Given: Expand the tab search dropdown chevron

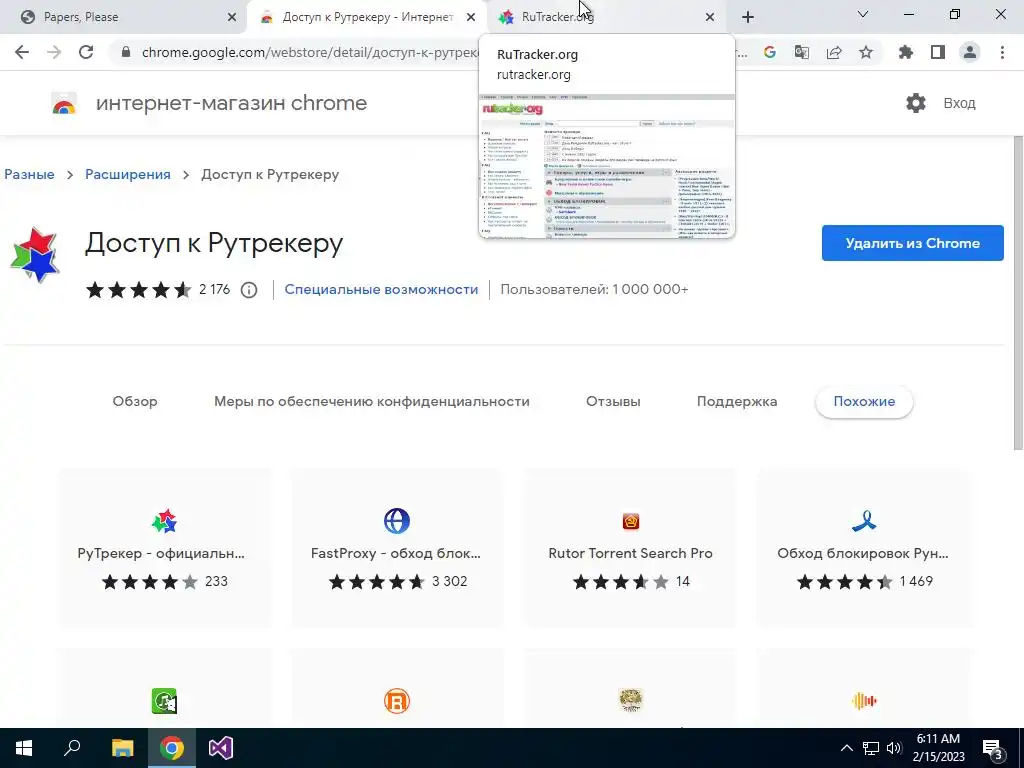Looking at the screenshot, I should tap(863, 14).
